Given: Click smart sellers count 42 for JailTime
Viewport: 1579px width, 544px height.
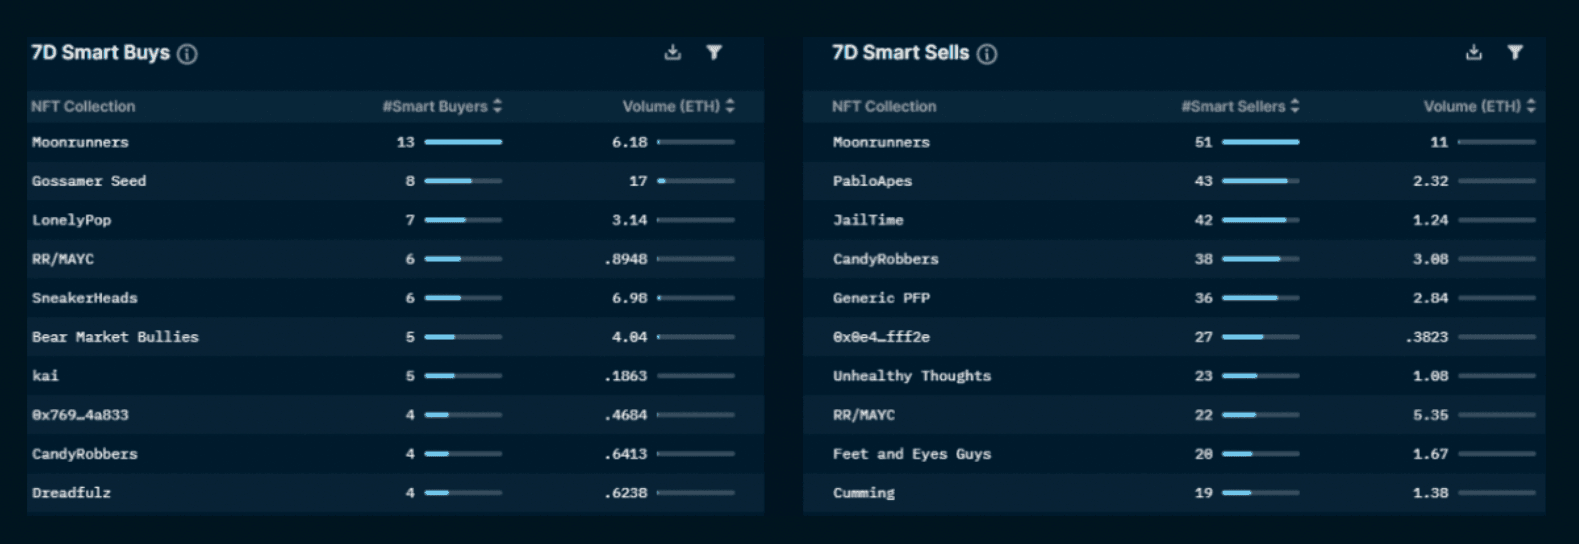Looking at the screenshot, I should point(1204,220).
